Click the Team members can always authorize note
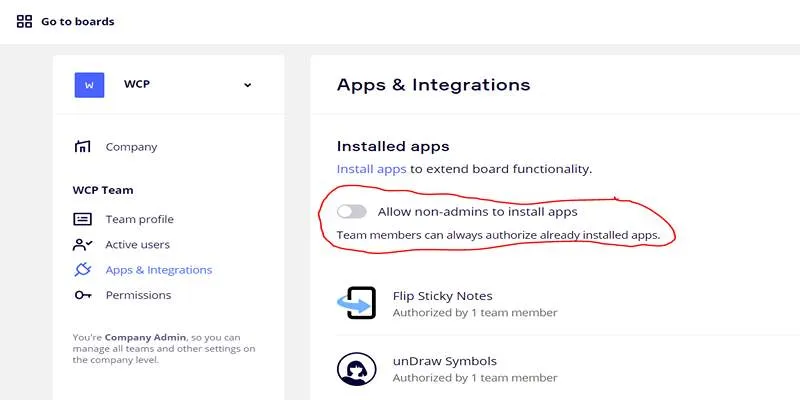This screenshot has width=800, height=400. coord(498,235)
